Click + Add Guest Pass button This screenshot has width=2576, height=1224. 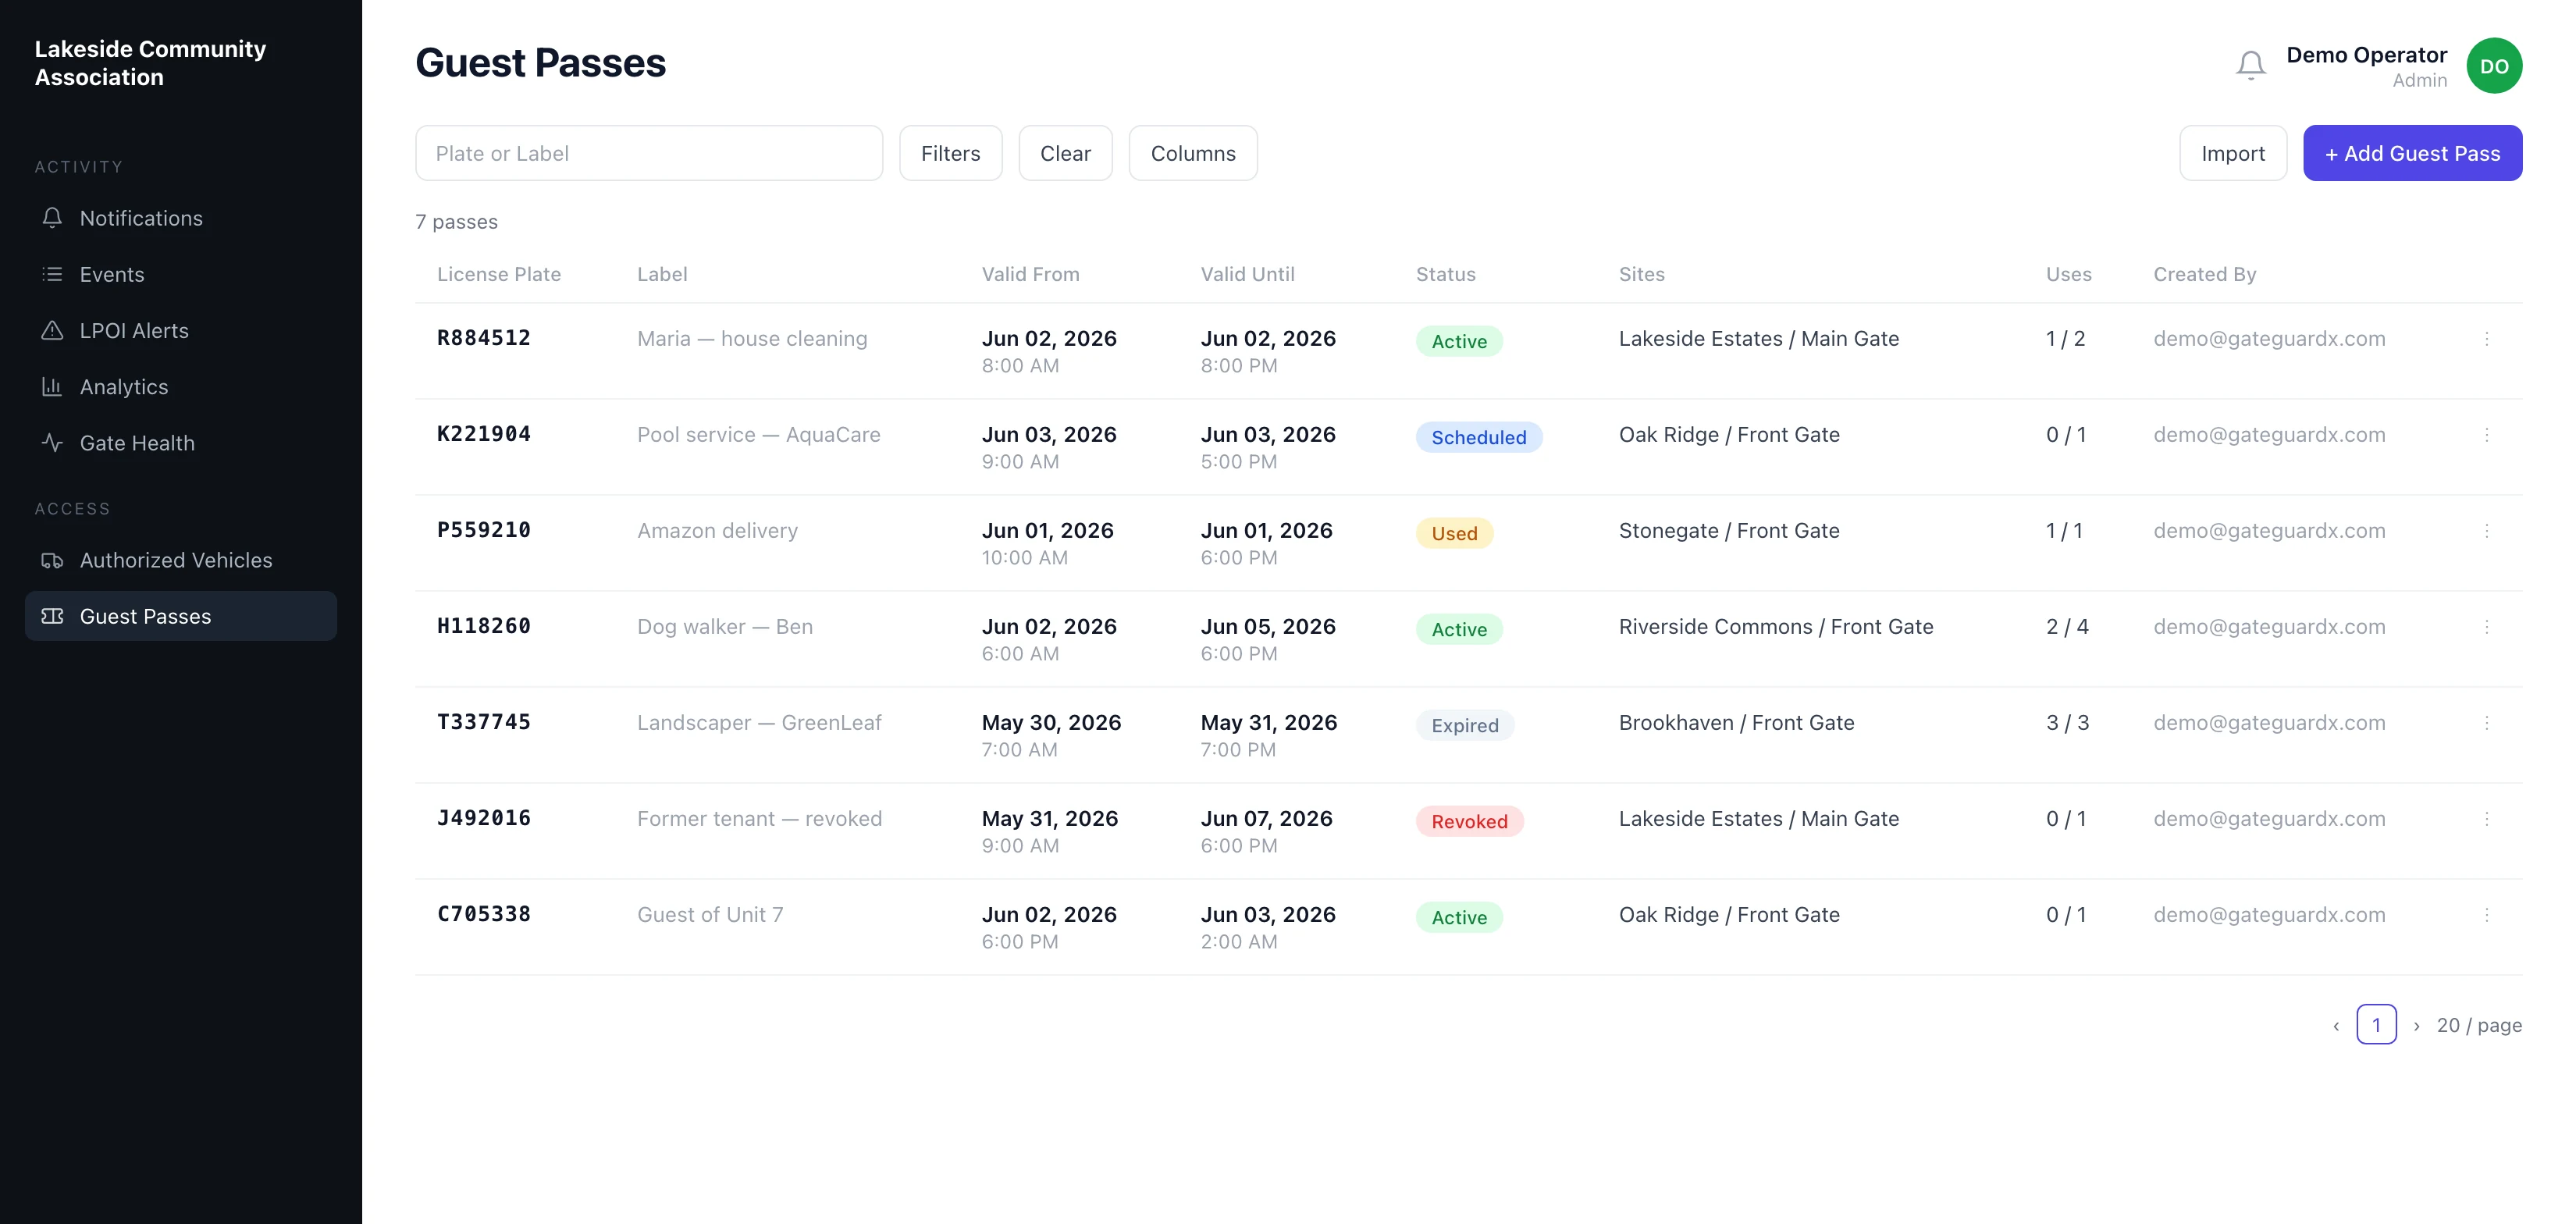coord(2412,153)
